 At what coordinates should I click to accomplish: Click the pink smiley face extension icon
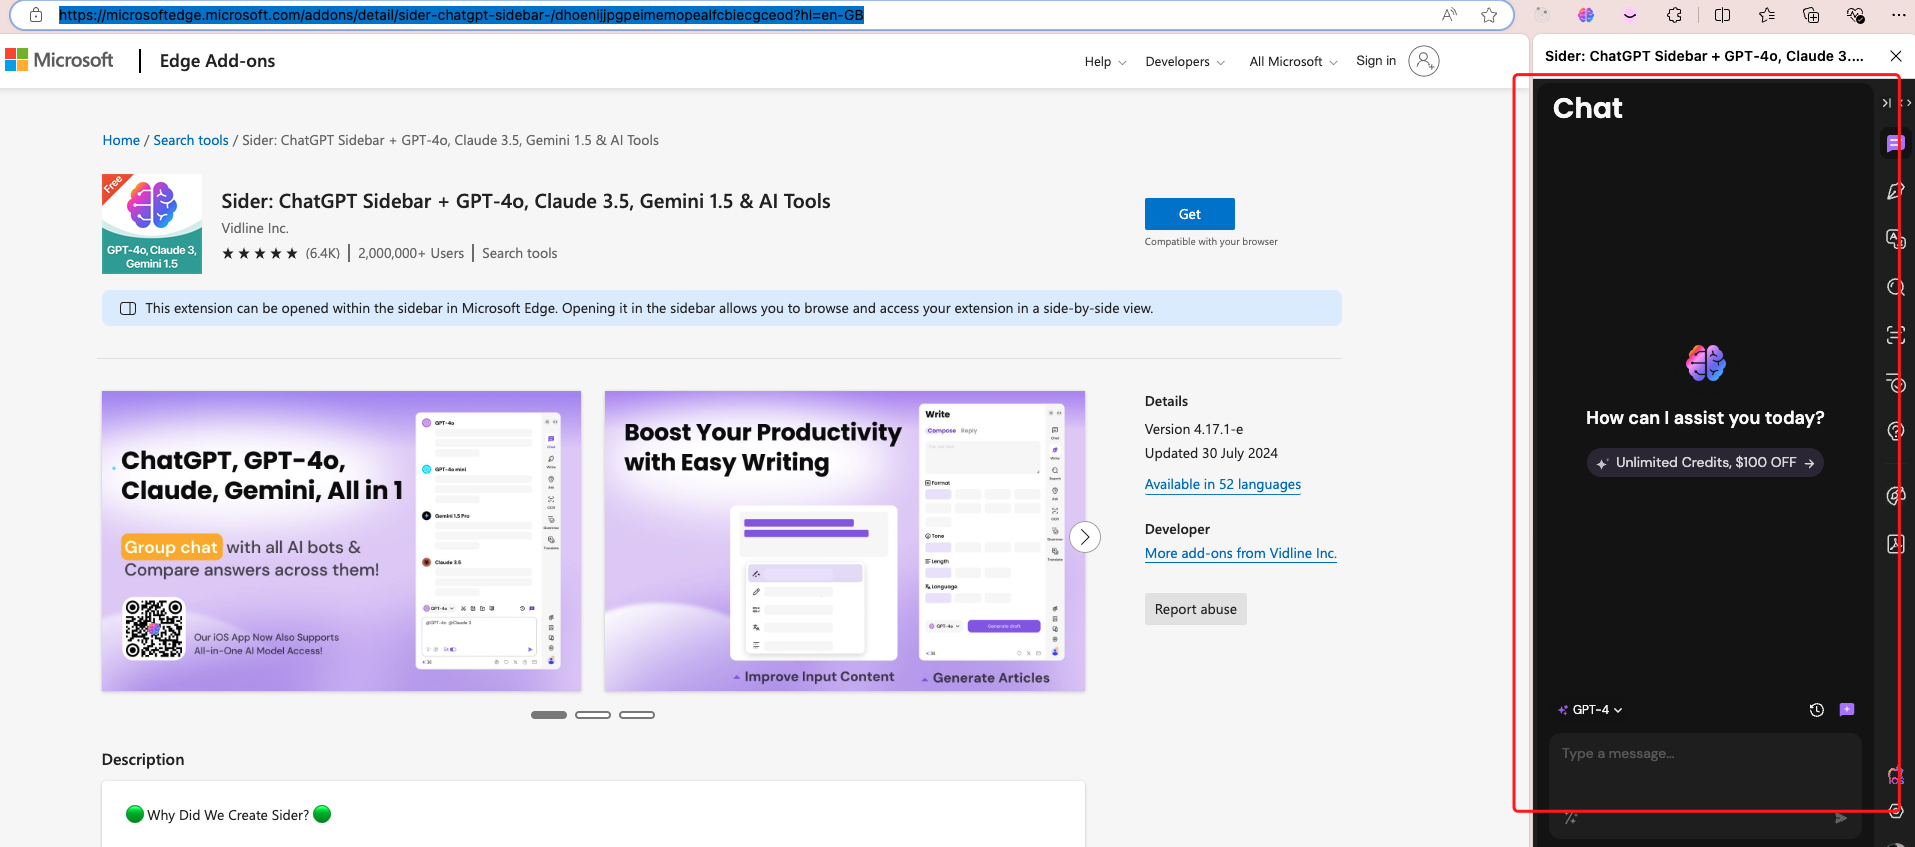[1630, 15]
